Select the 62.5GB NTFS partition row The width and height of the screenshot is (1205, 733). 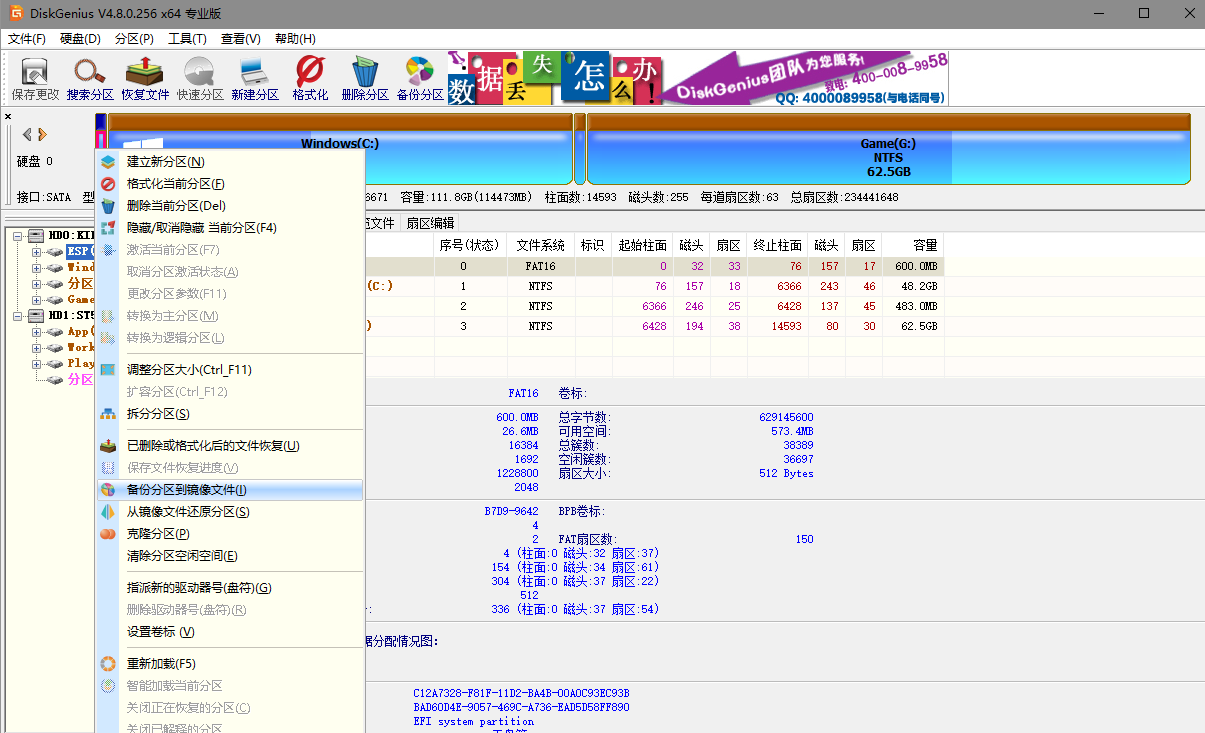654,326
